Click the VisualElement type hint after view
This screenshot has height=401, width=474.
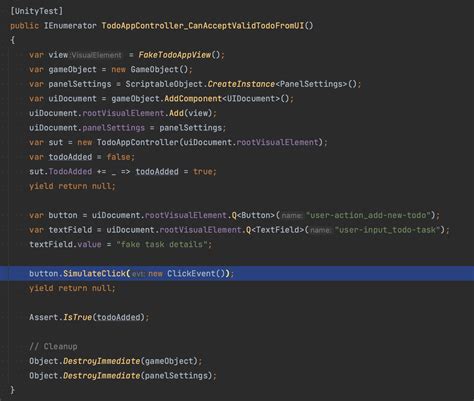coord(97,55)
